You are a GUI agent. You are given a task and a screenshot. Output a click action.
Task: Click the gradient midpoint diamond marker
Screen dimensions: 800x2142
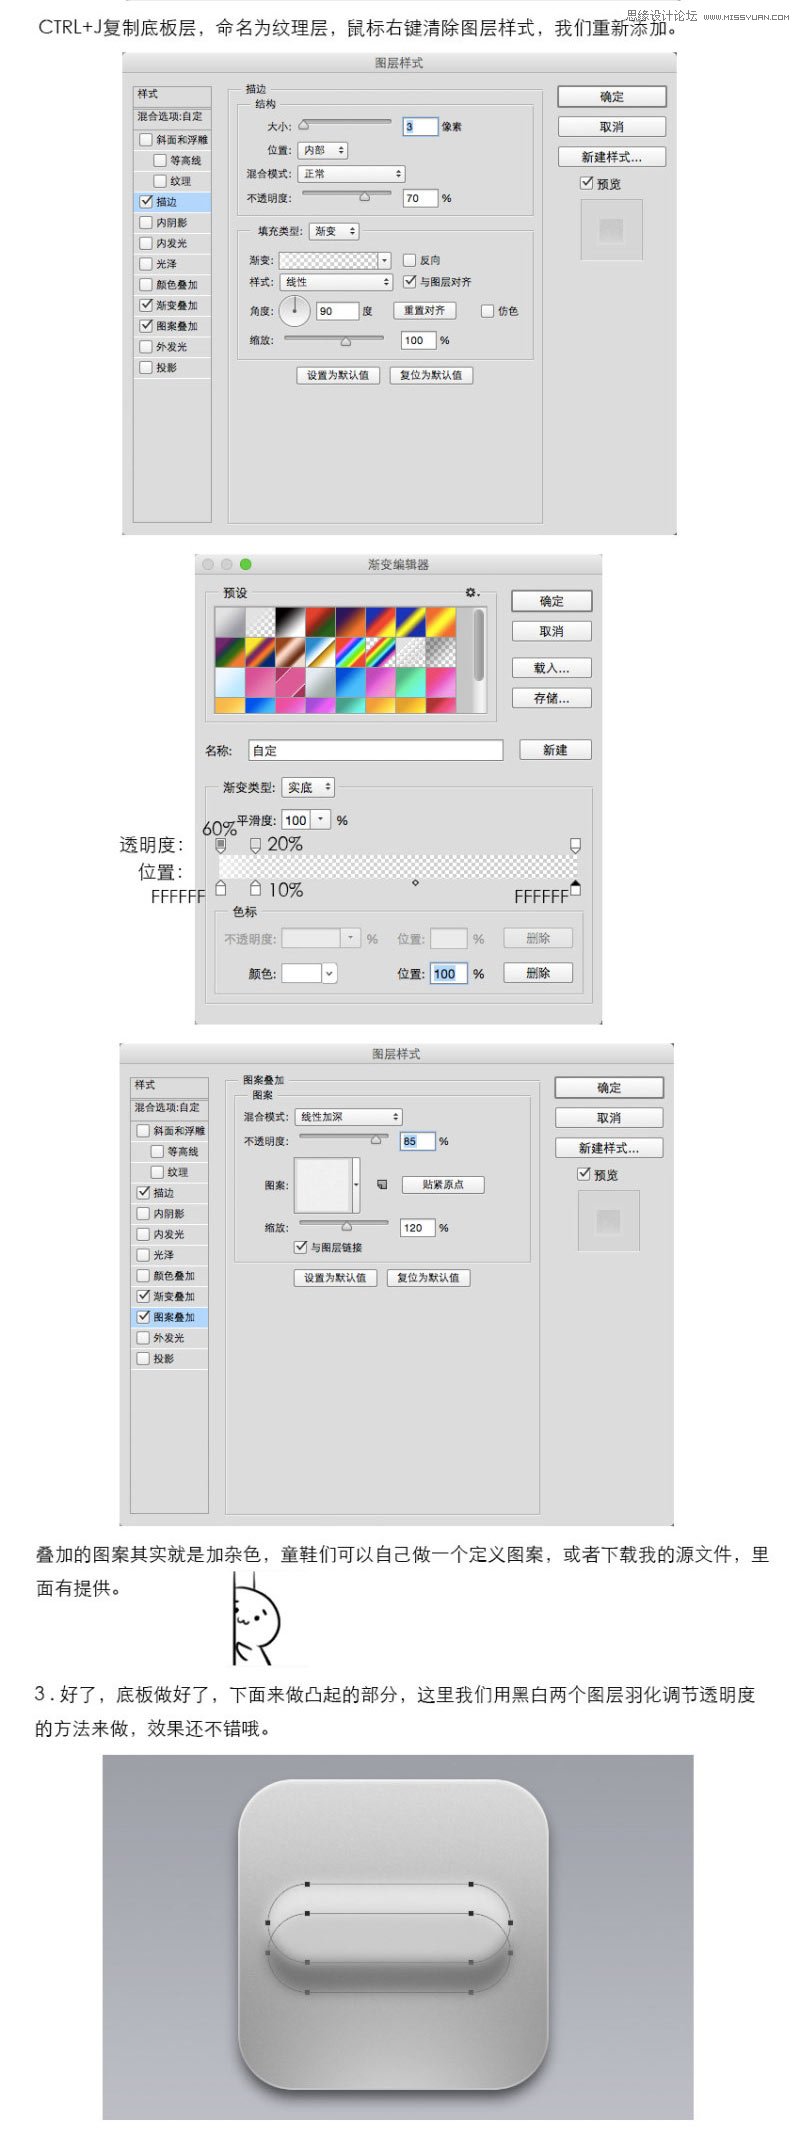pos(415,883)
